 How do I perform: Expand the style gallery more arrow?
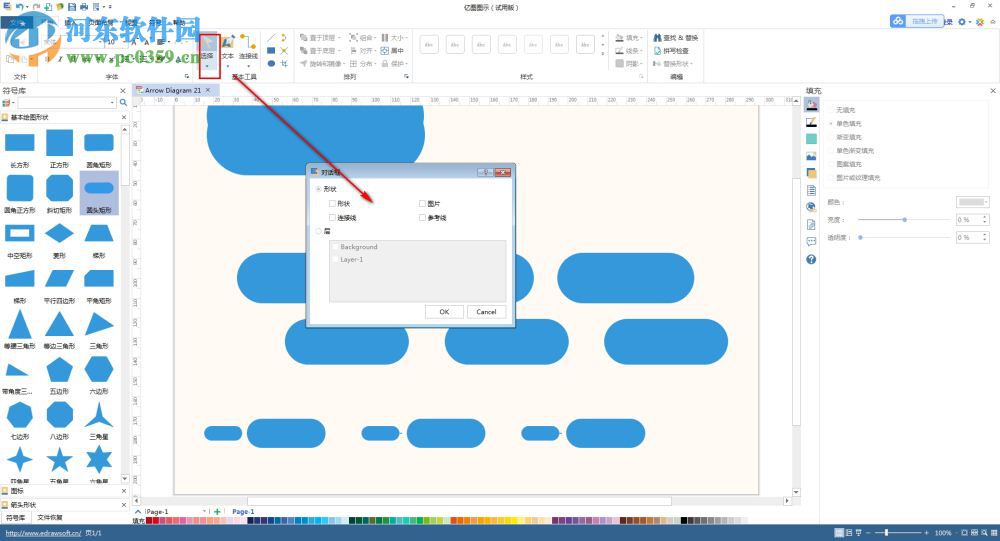coord(603,55)
